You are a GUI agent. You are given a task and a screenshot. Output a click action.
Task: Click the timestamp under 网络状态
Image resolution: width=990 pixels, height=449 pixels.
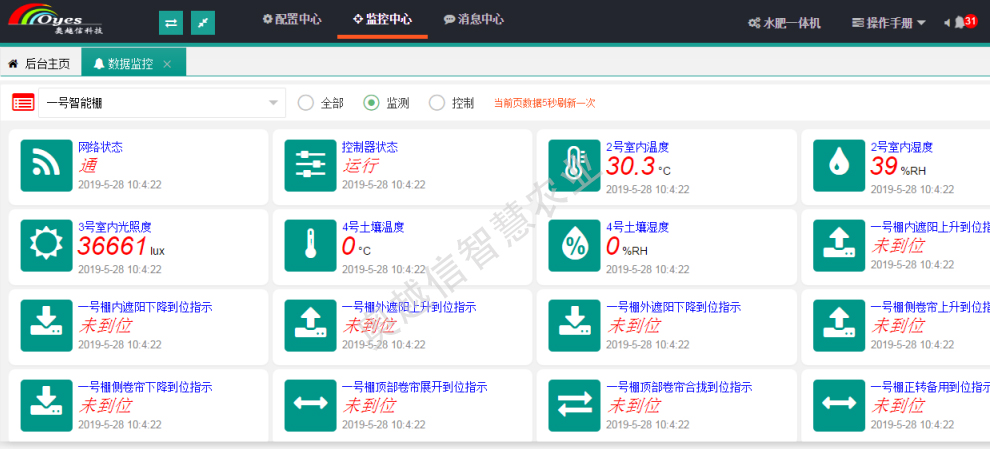(x=119, y=185)
